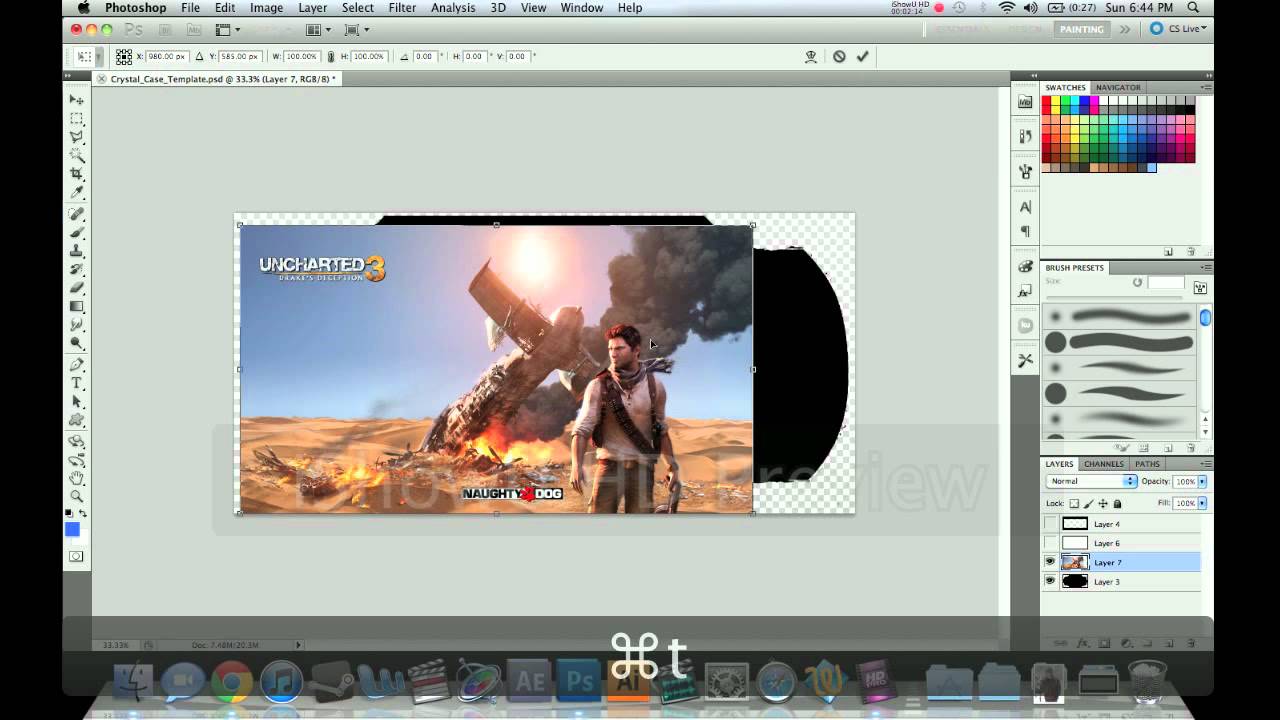1280x720 pixels.
Task: Select the Clone Stamp tool
Action: click(76, 251)
